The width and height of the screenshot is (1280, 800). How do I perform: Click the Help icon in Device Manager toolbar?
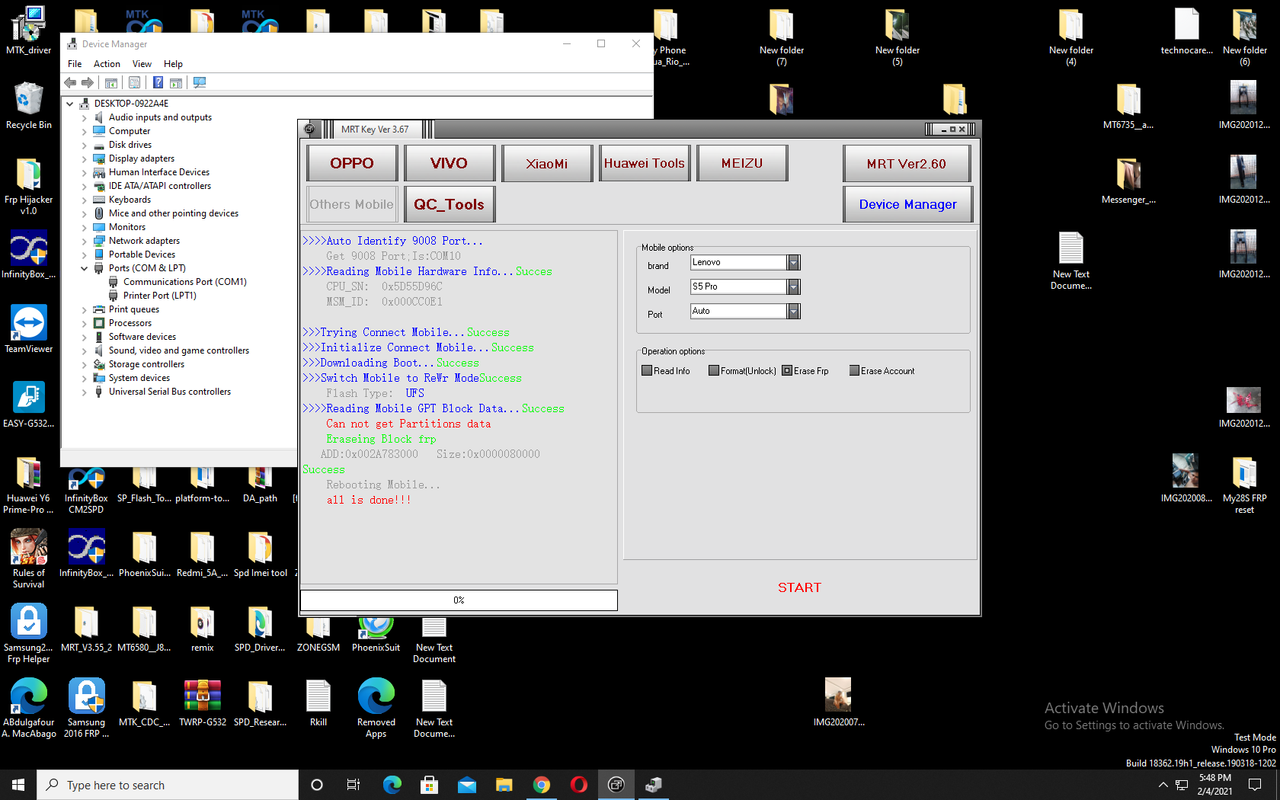tap(157, 82)
